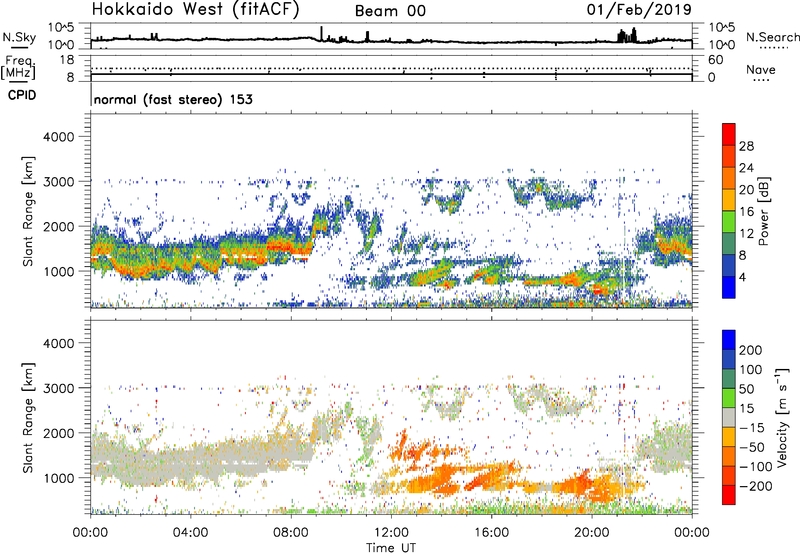Click the "Beam 00" label
This screenshot has height=554, width=800.
(390, 11)
